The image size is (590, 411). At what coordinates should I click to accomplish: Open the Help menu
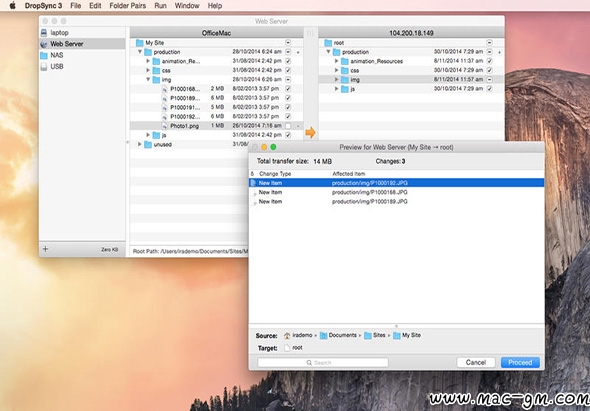[x=215, y=6]
